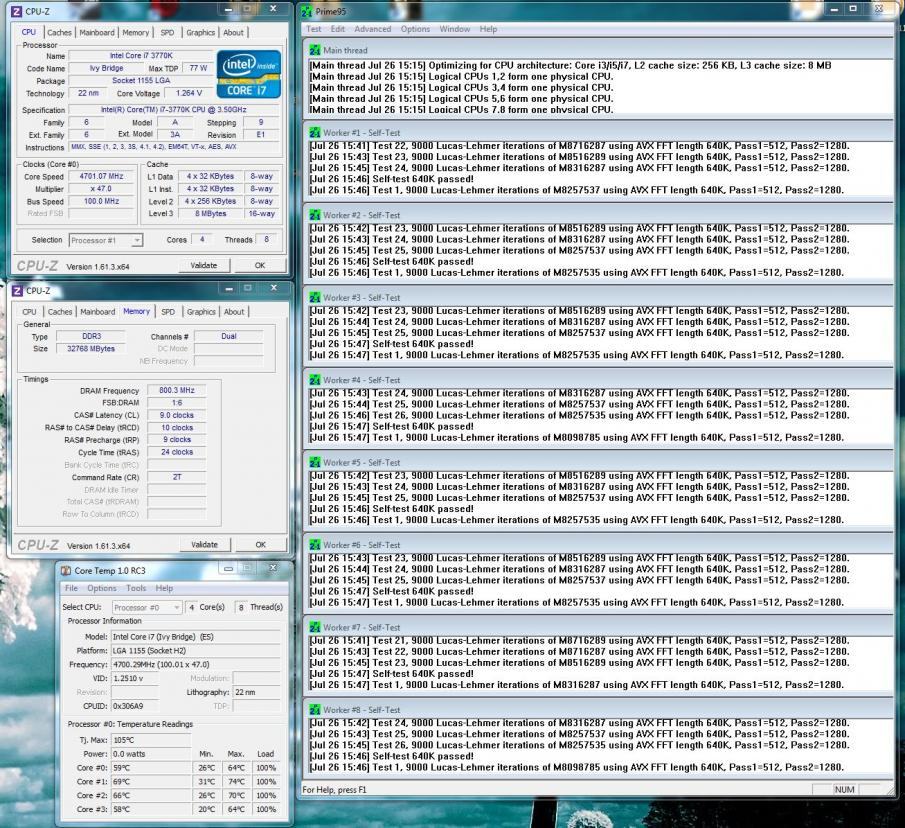Click the Prime95 title bar icon
905x828 pixels.
(x=306, y=10)
